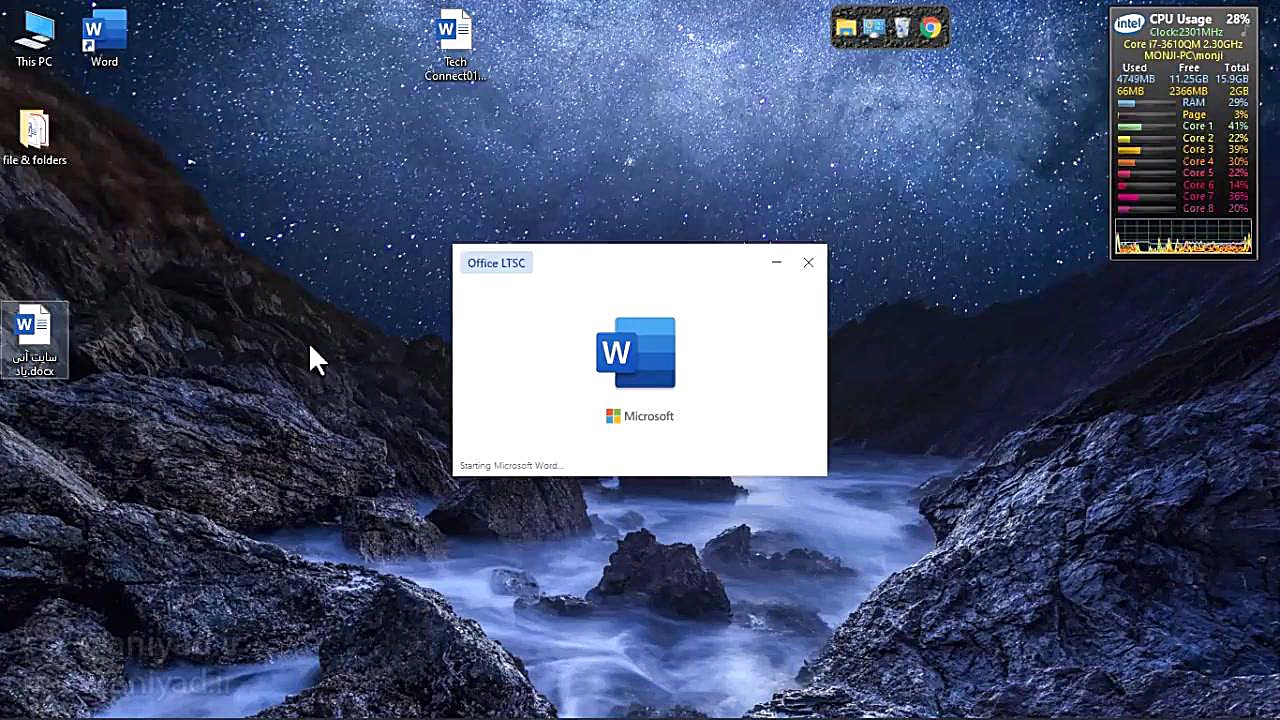Click the RAM usage bar in the gadget
This screenshot has height=720, width=1280.
click(1146, 103)
